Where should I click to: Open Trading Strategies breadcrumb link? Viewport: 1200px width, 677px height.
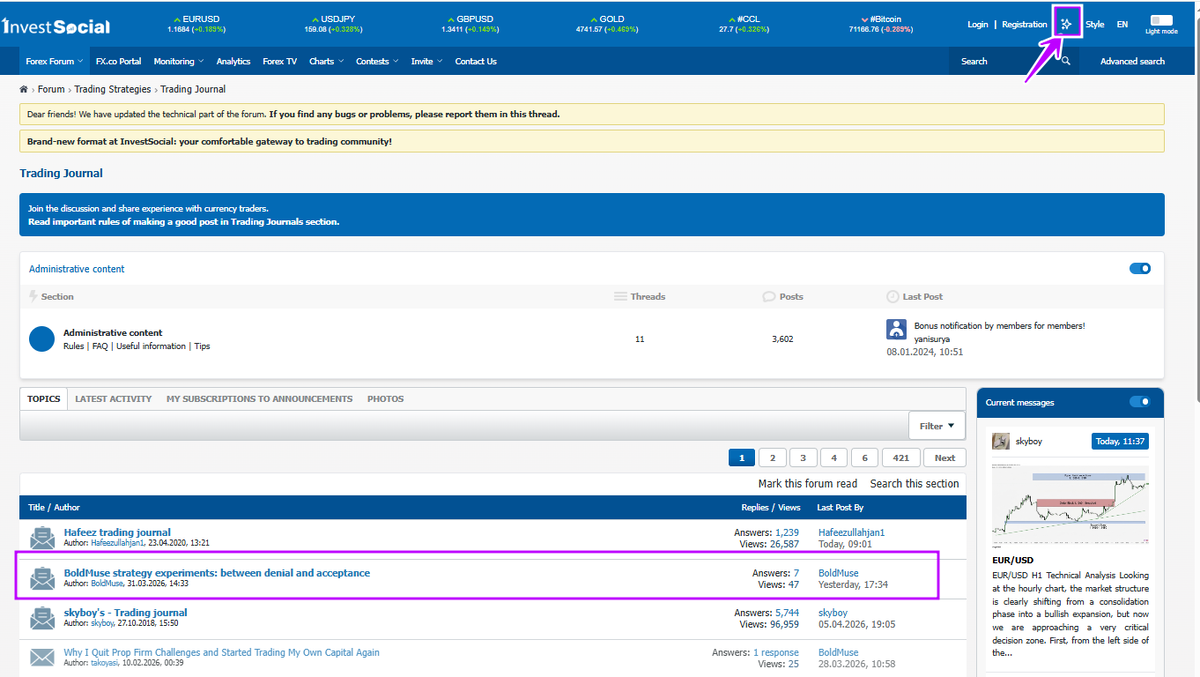(112, 89)
